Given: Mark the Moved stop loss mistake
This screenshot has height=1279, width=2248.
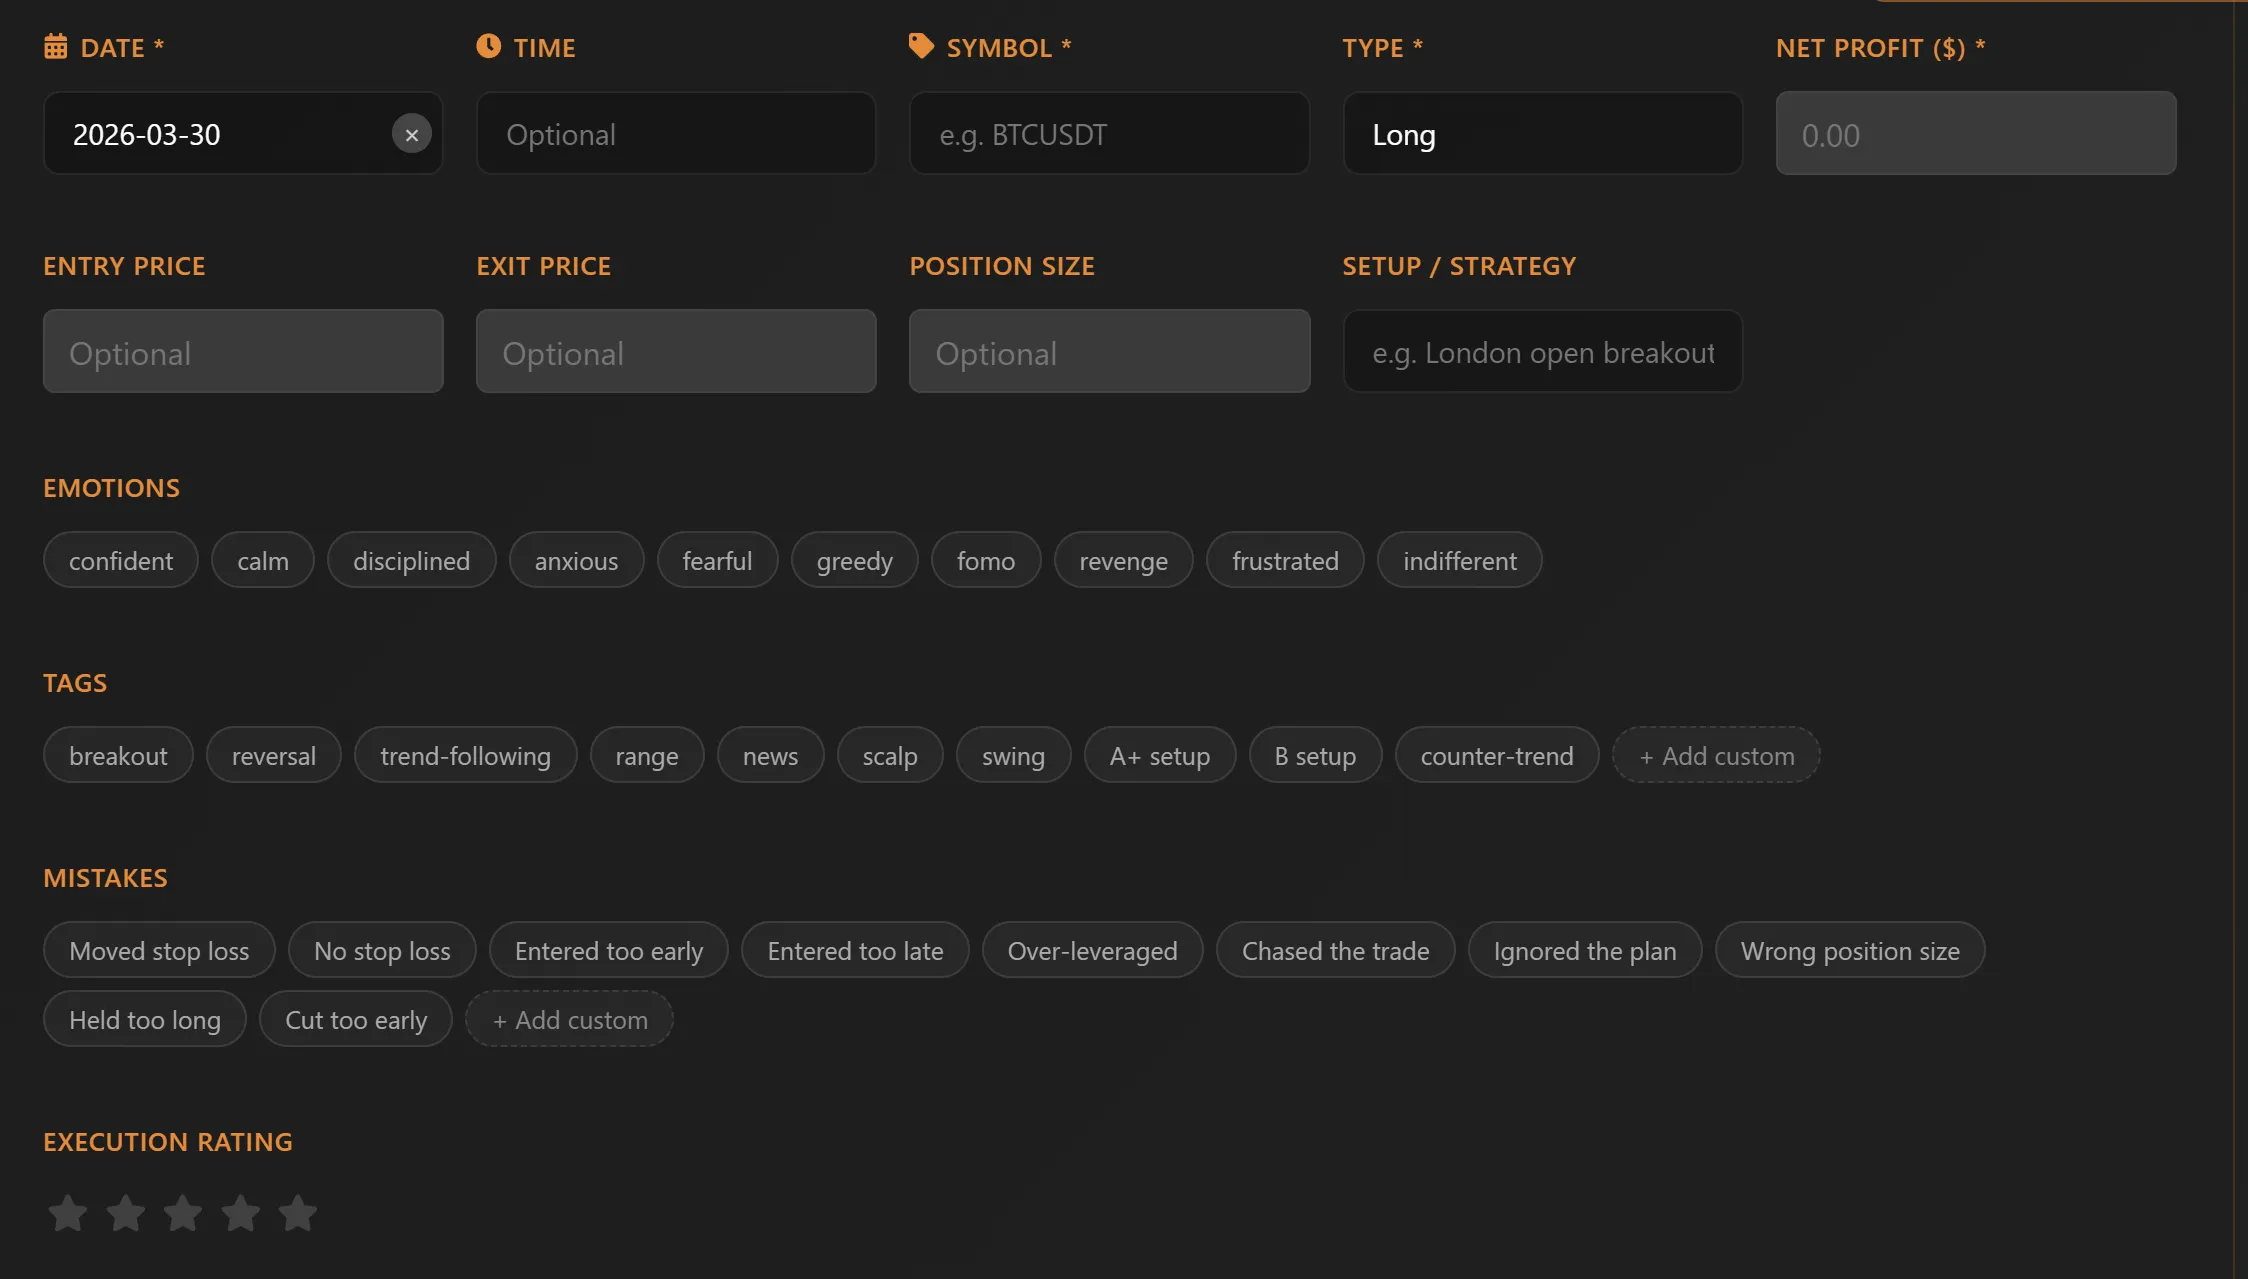Looking at the screenshot, I should 160,950.
